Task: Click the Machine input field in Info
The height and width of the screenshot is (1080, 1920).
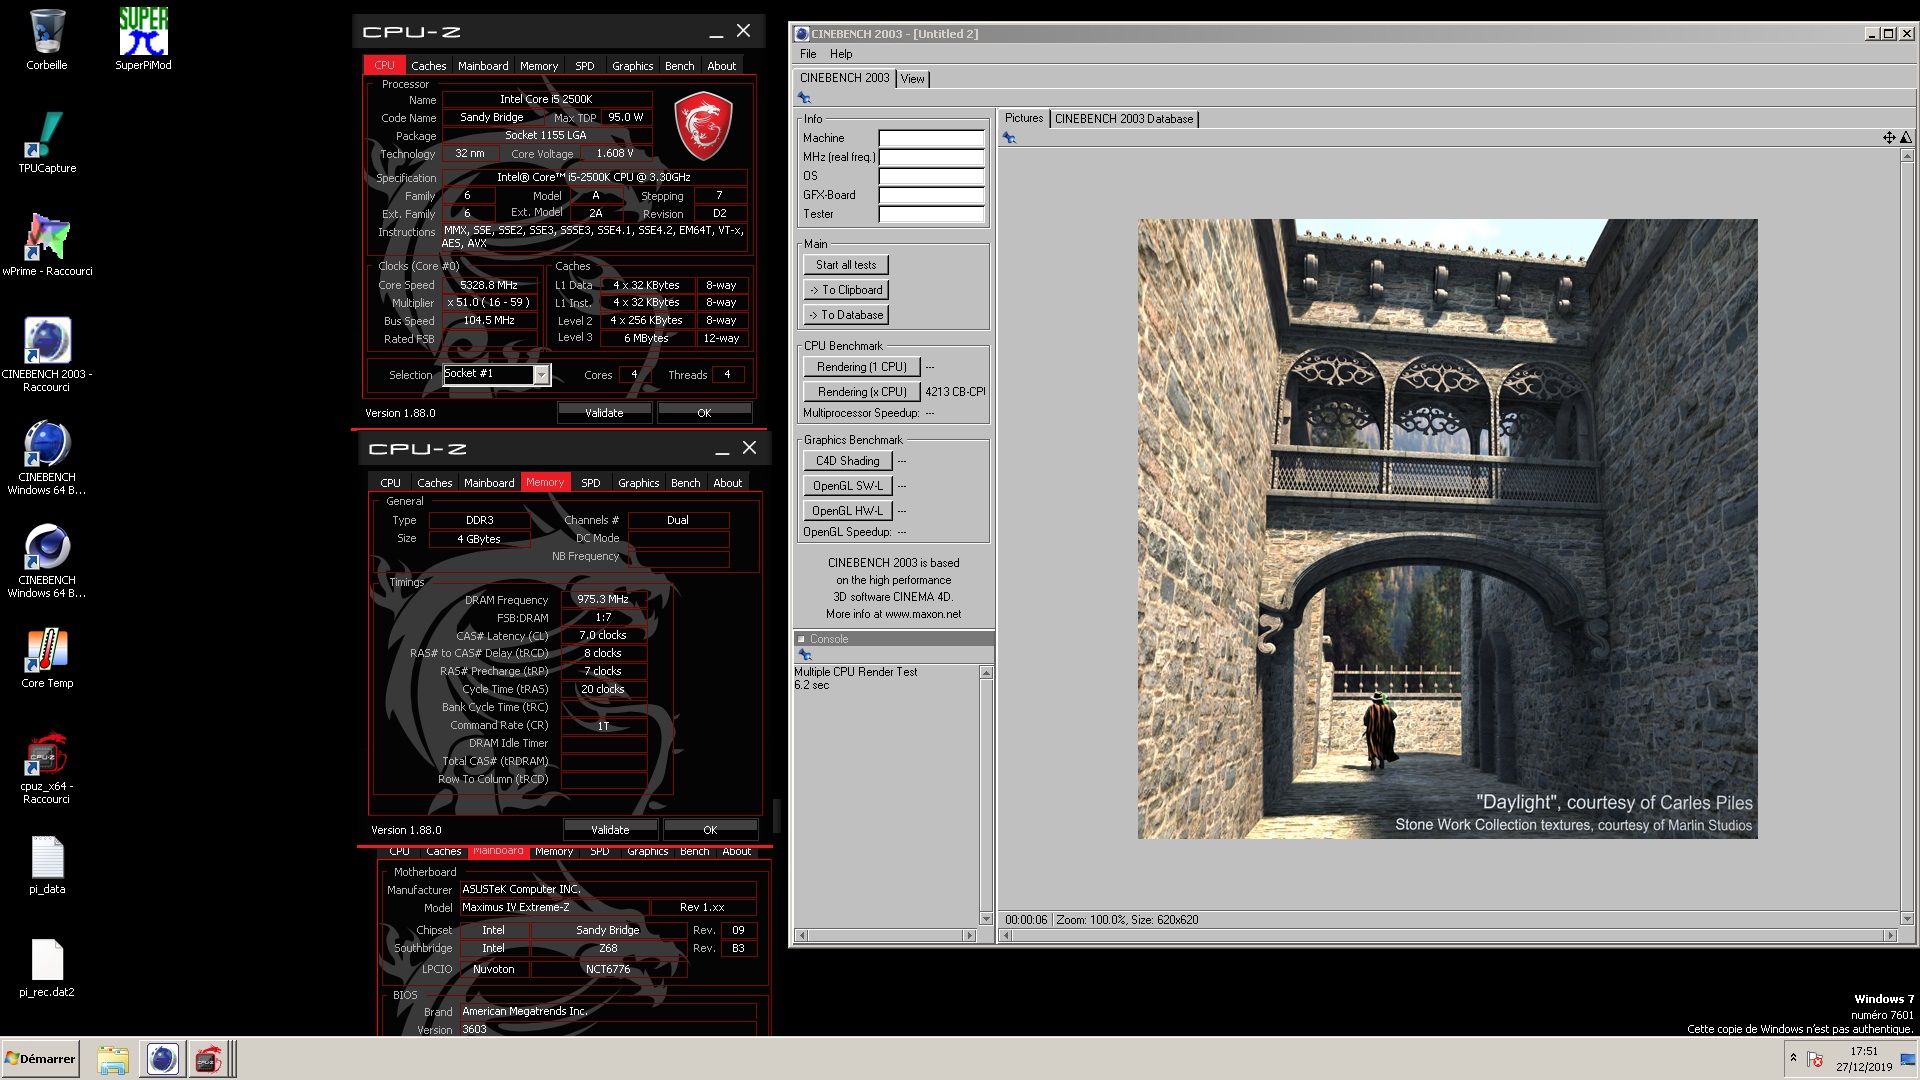Action: coord(931,138)
